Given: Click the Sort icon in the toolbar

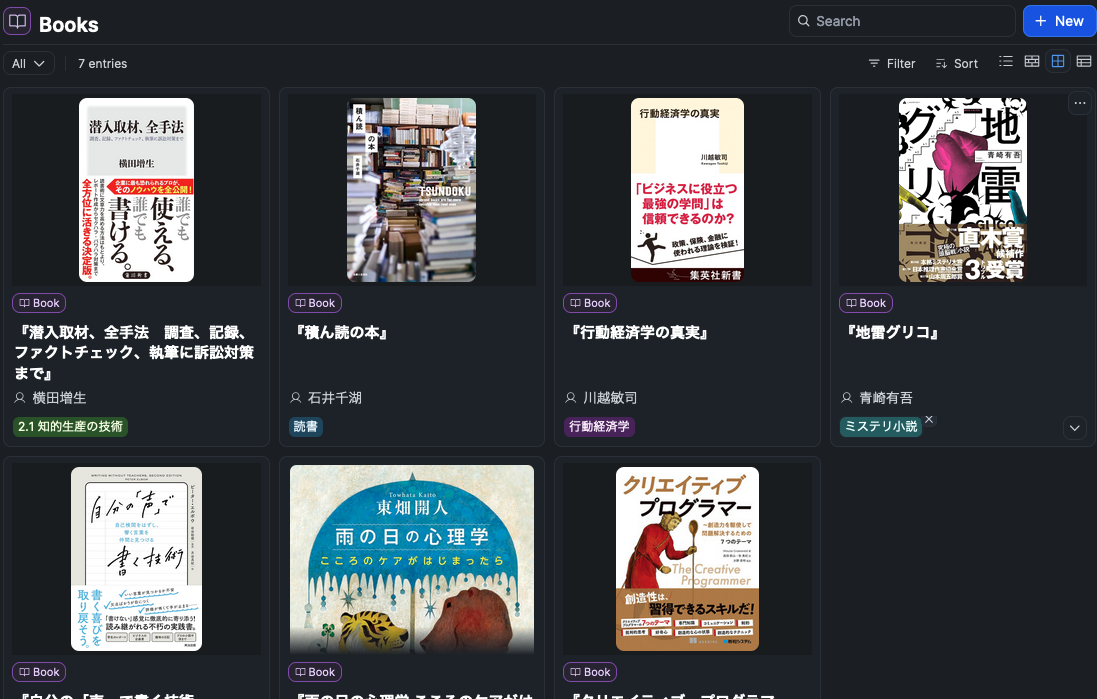Looking at the screenshot, I should (941, 63).
